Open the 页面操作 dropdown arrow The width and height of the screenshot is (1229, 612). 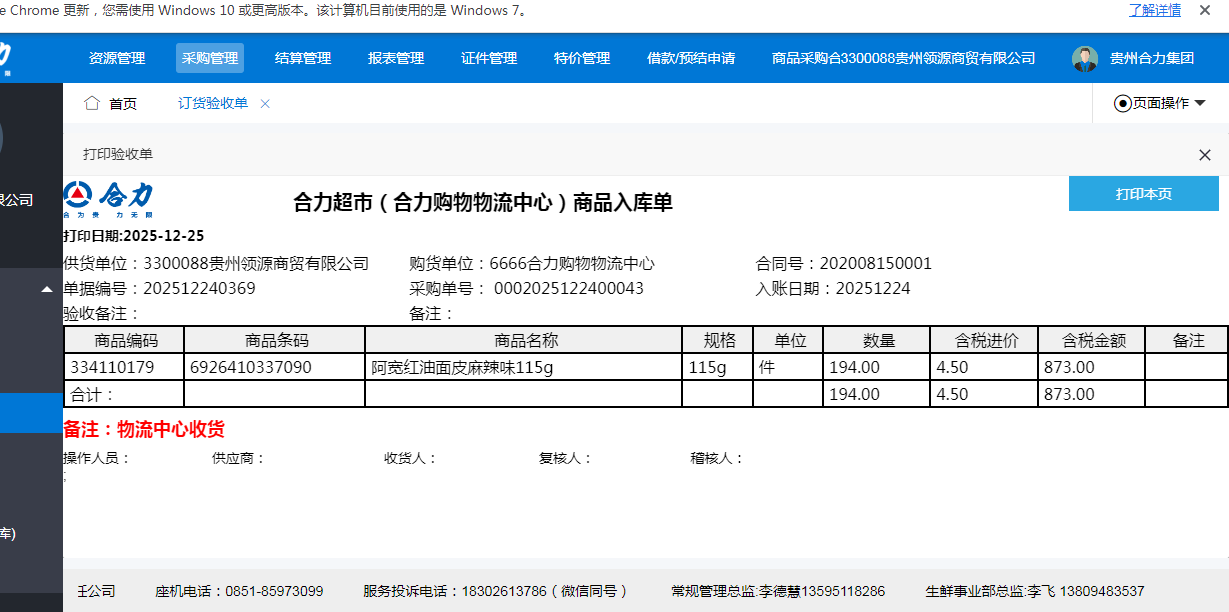click(x=1200, y=103)
